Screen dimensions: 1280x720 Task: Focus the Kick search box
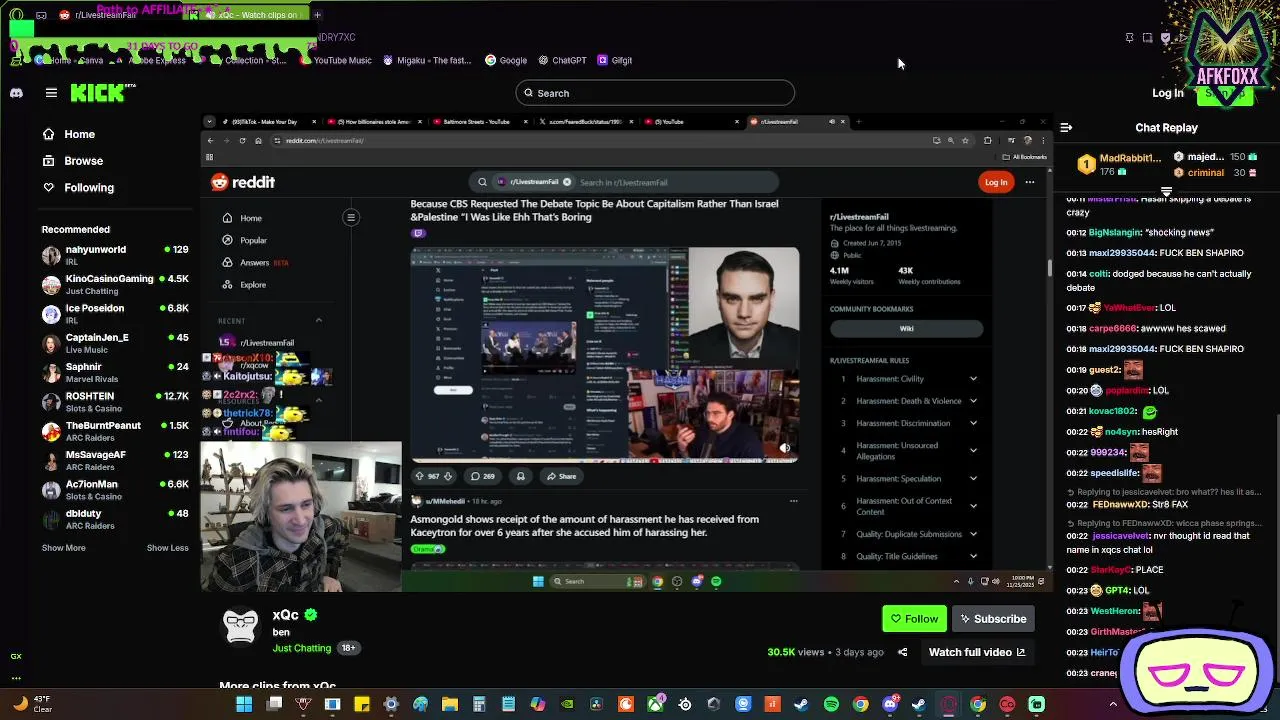[x=655, y=93]
